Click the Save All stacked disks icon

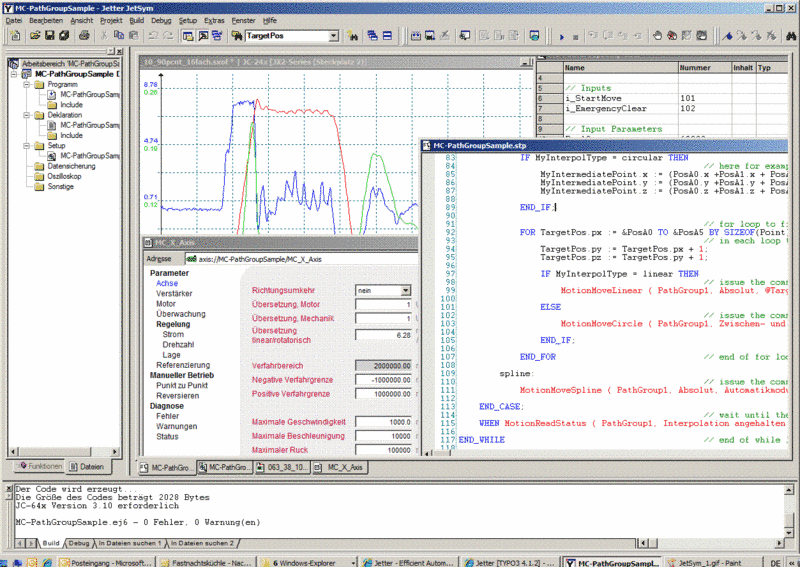coord(64,36)
